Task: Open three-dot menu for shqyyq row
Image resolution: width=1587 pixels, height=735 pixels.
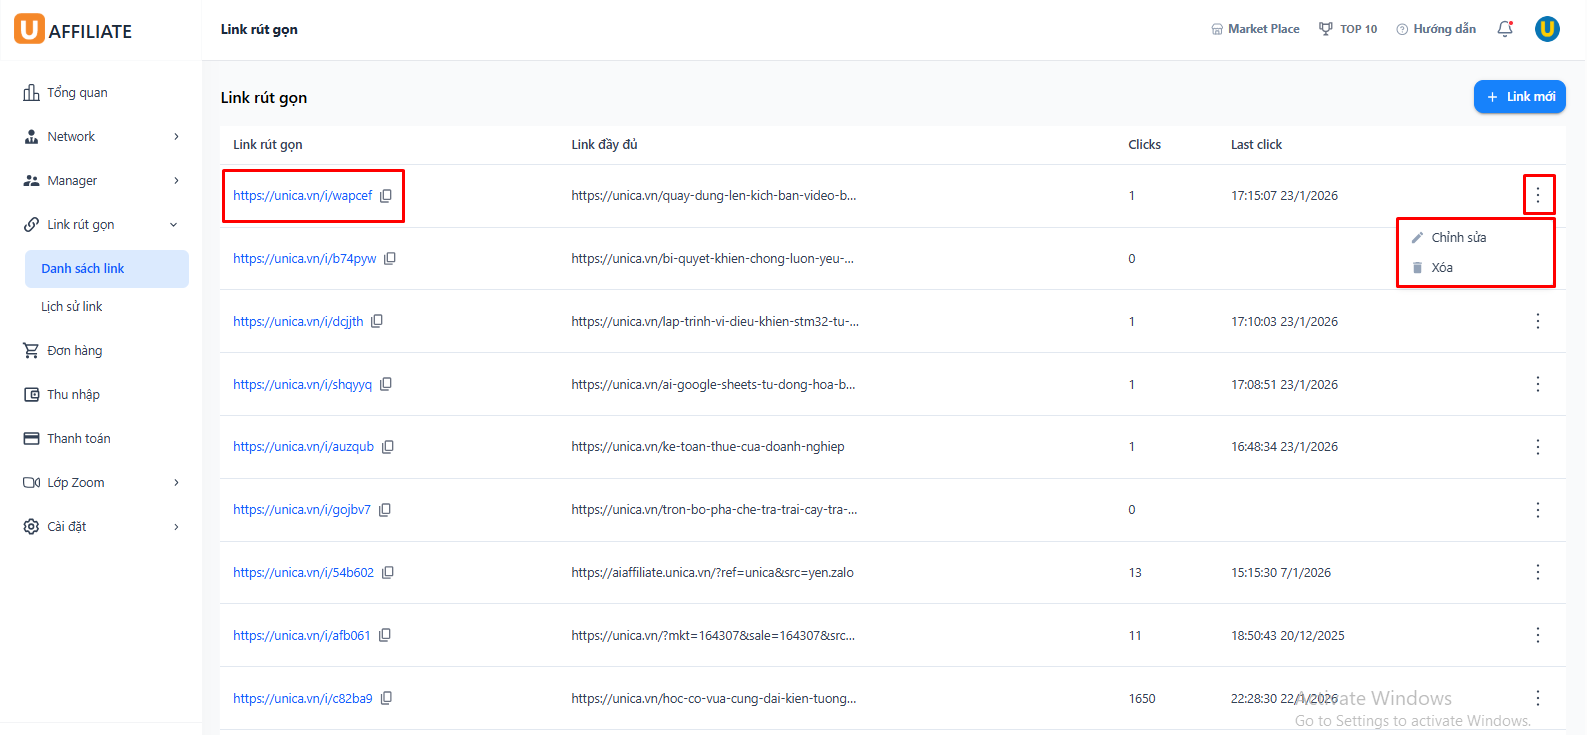Action: tap(1537, 385)
